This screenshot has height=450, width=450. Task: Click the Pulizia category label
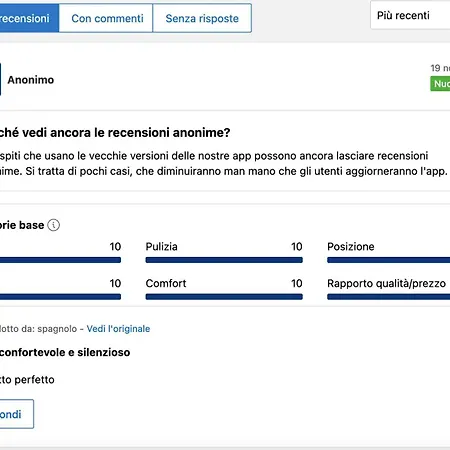pos(162,247)
